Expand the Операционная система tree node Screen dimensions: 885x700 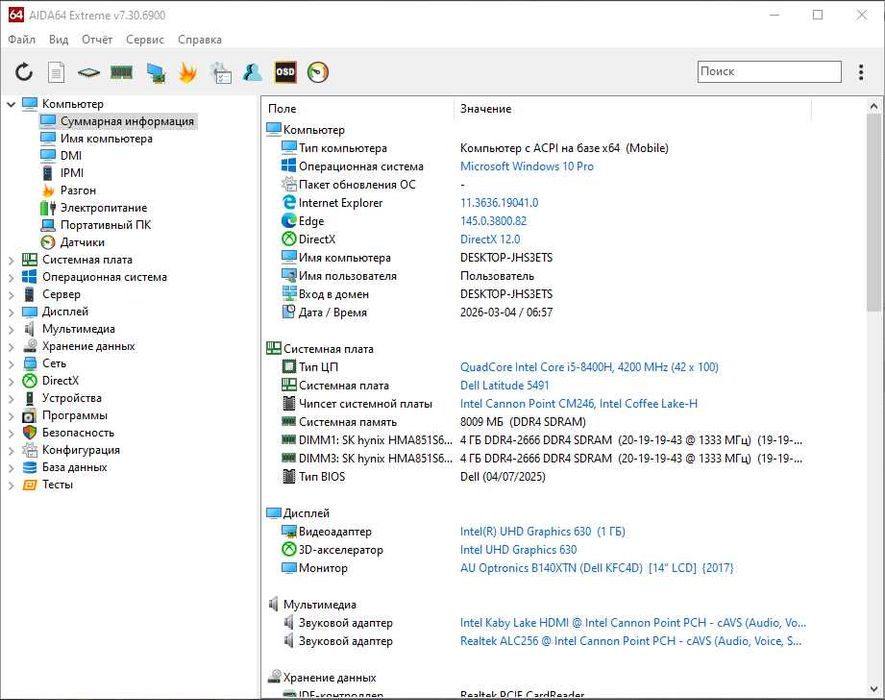pos(11,277)
